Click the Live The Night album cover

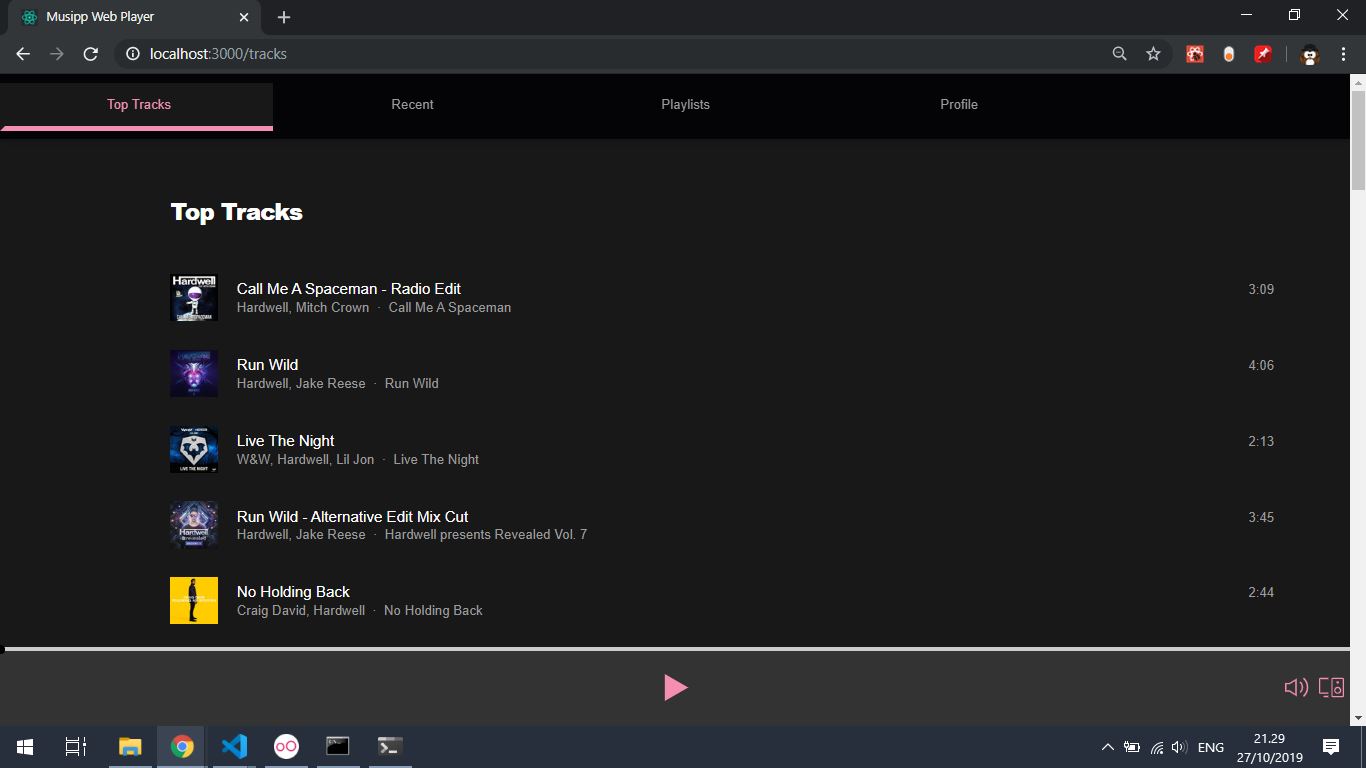(x=194, y=449)
